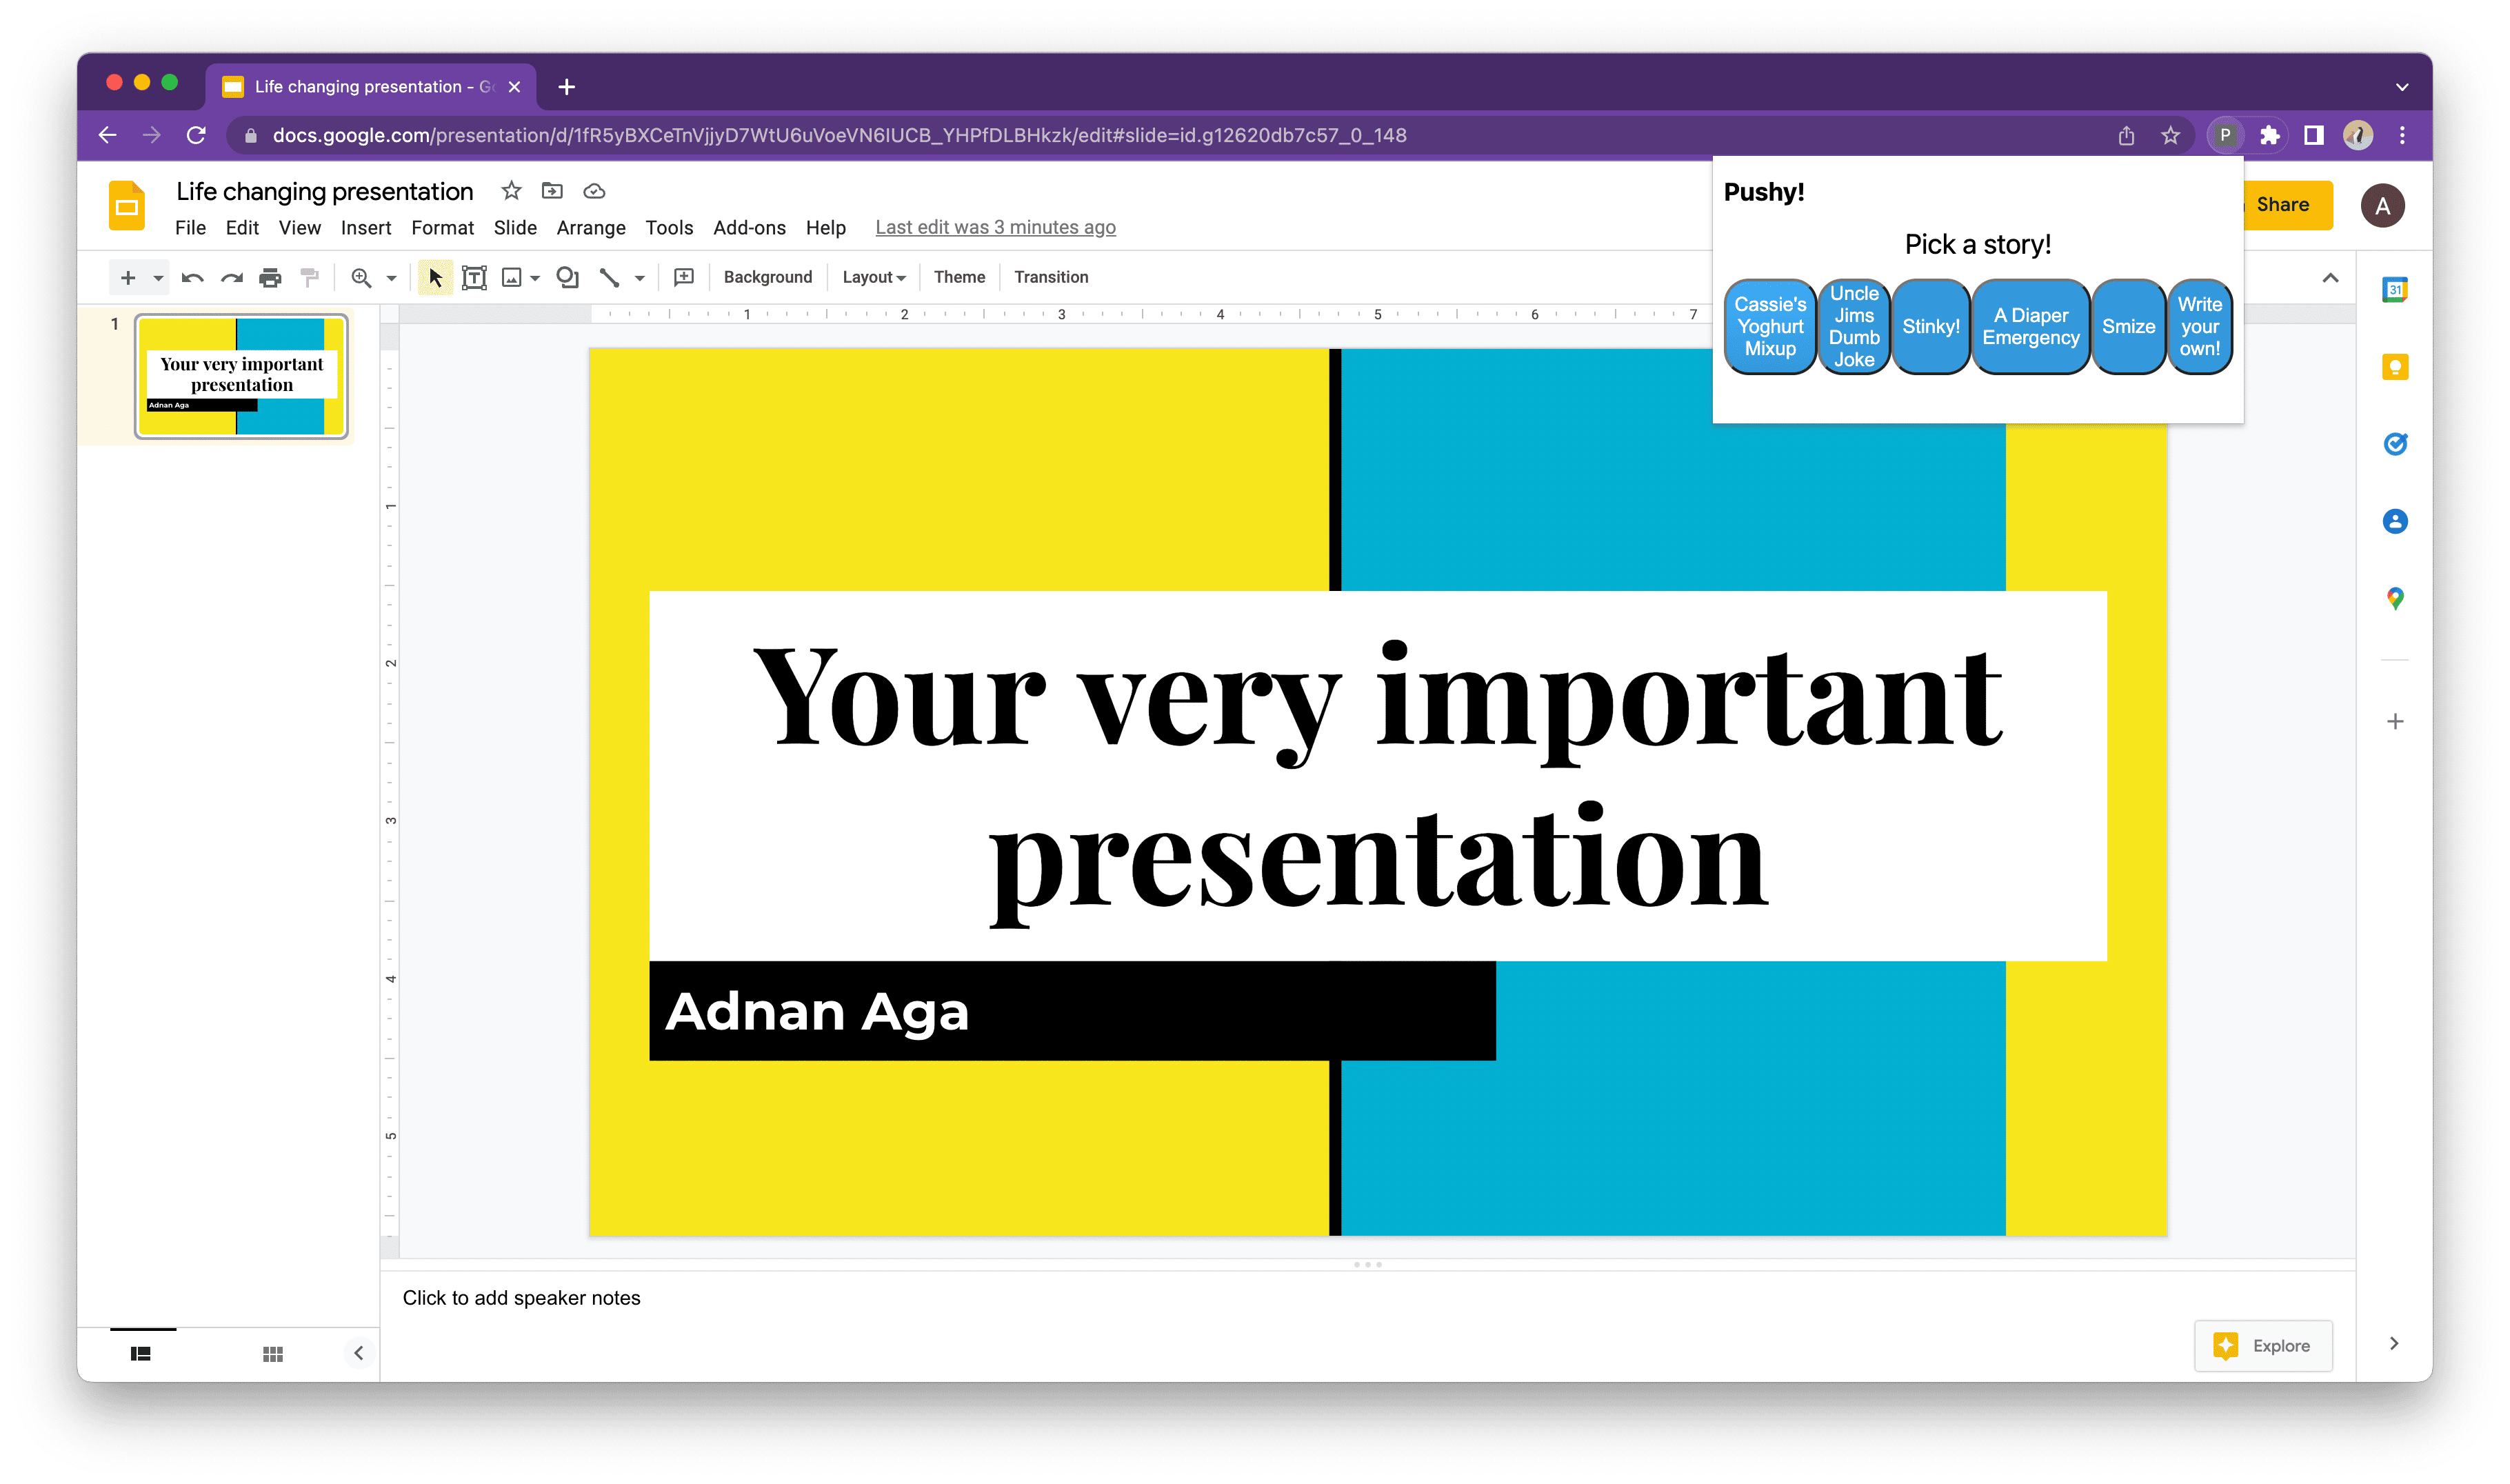The height and width of the screenshot is (1484, 2510).
Task: Open Google Keep in side panel
Action: pyautogui.click(x=2394, y=367)
